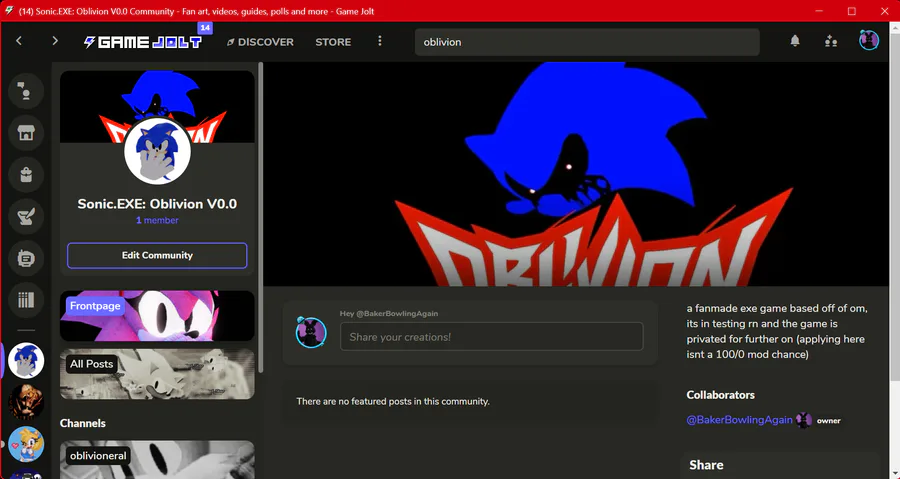Open the quill-and-inkwell quests icon
Image resolution: width=900 pixels, height=479 pixels.
(x=26, y=216)
